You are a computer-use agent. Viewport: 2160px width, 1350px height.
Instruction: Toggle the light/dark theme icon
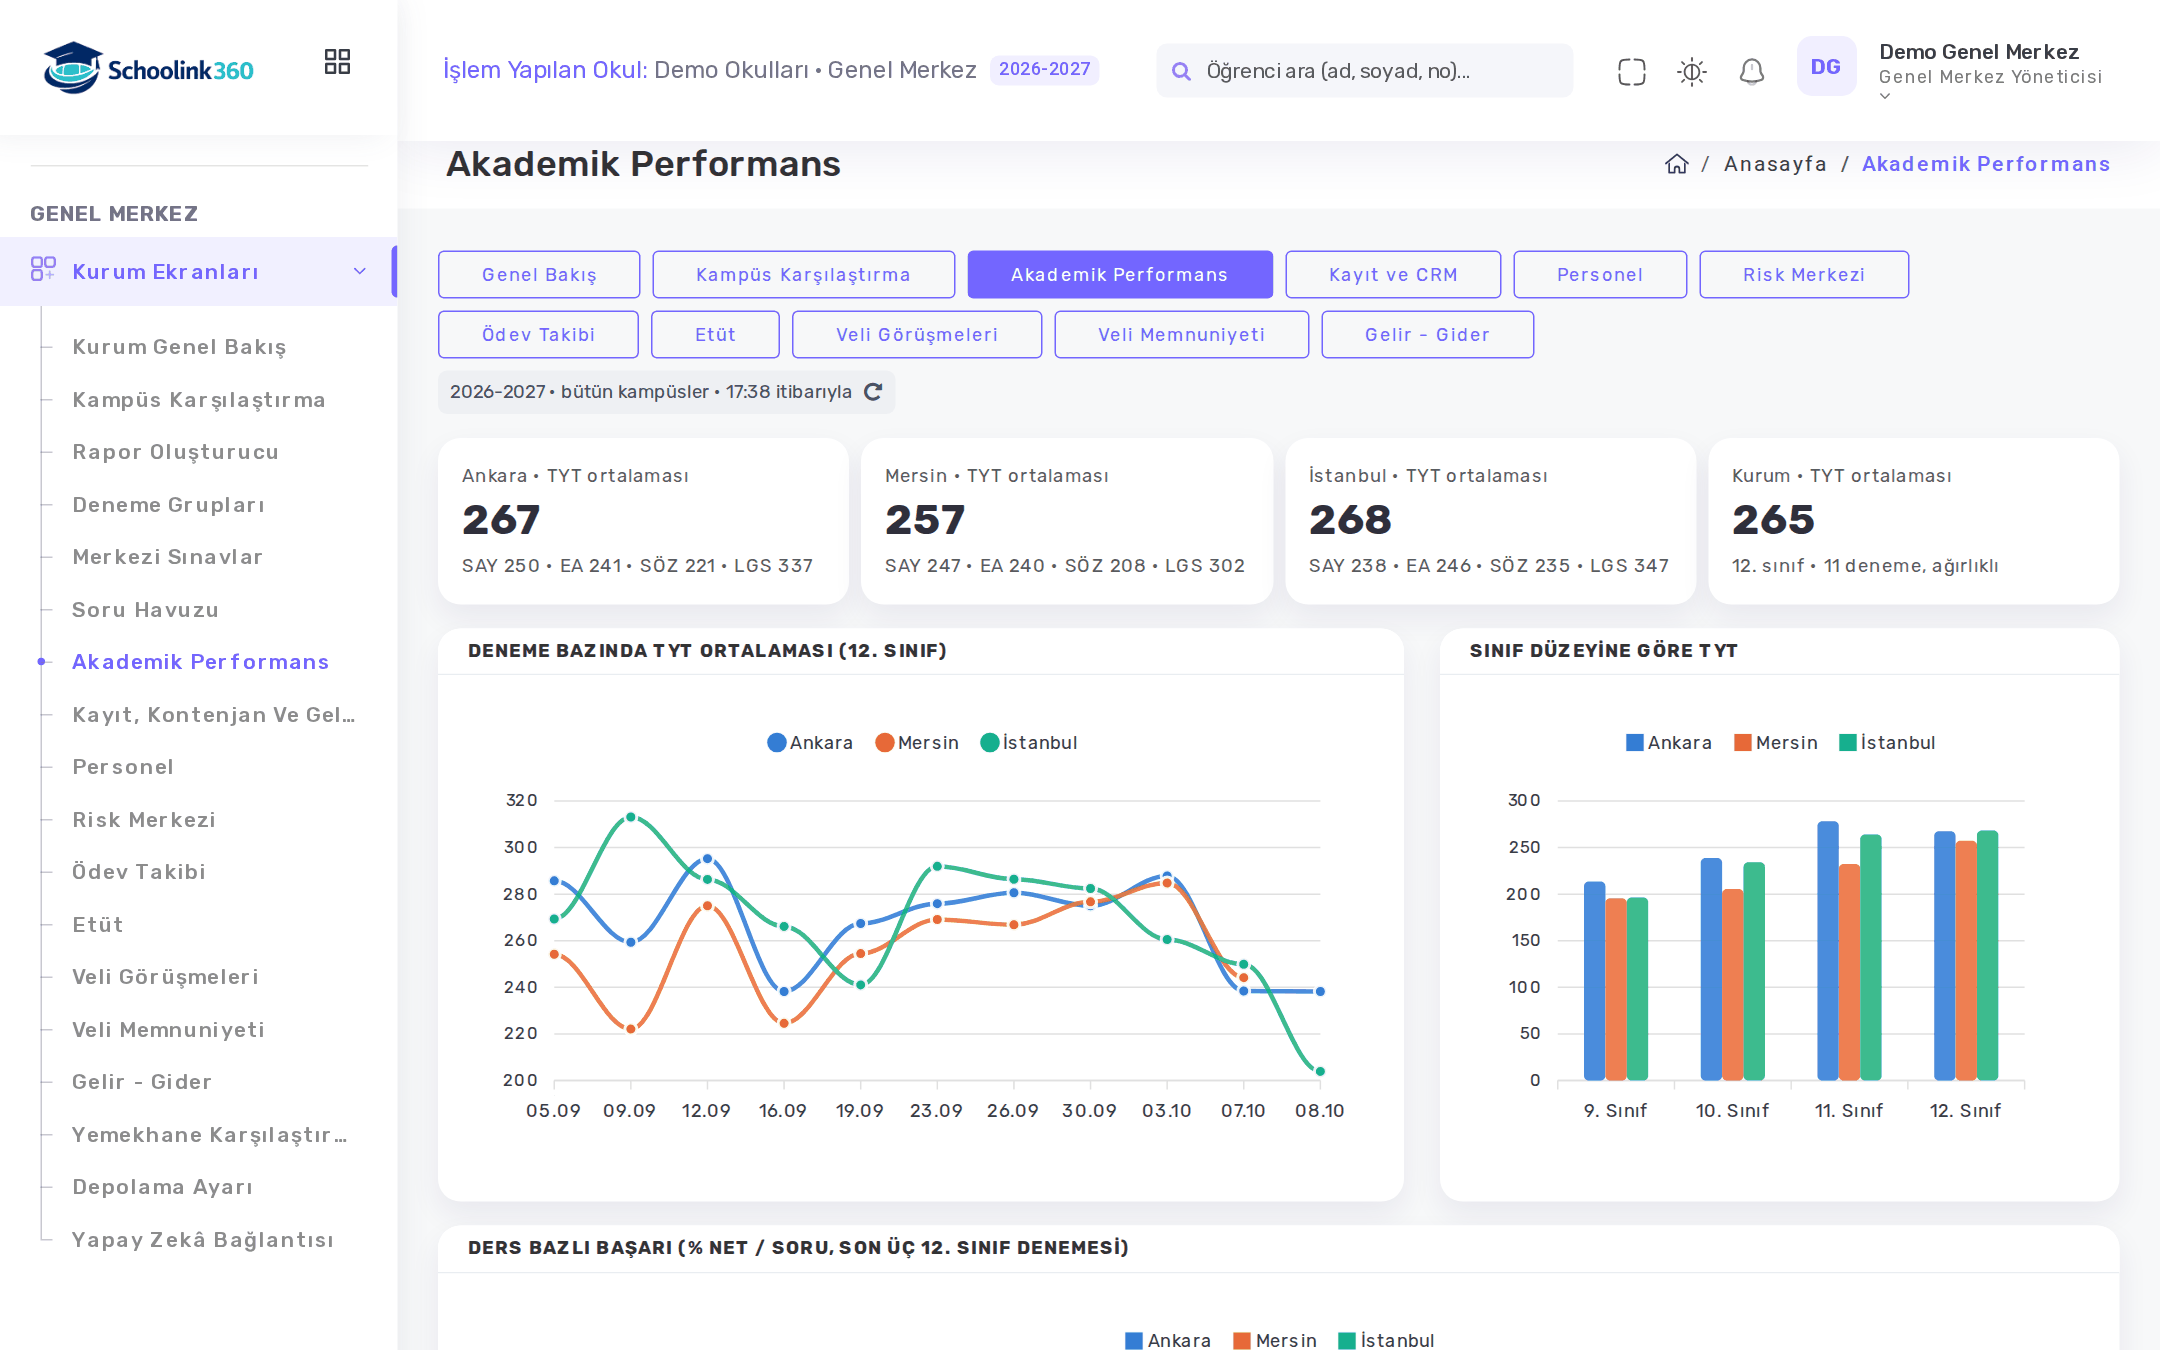coord(1691,71)
